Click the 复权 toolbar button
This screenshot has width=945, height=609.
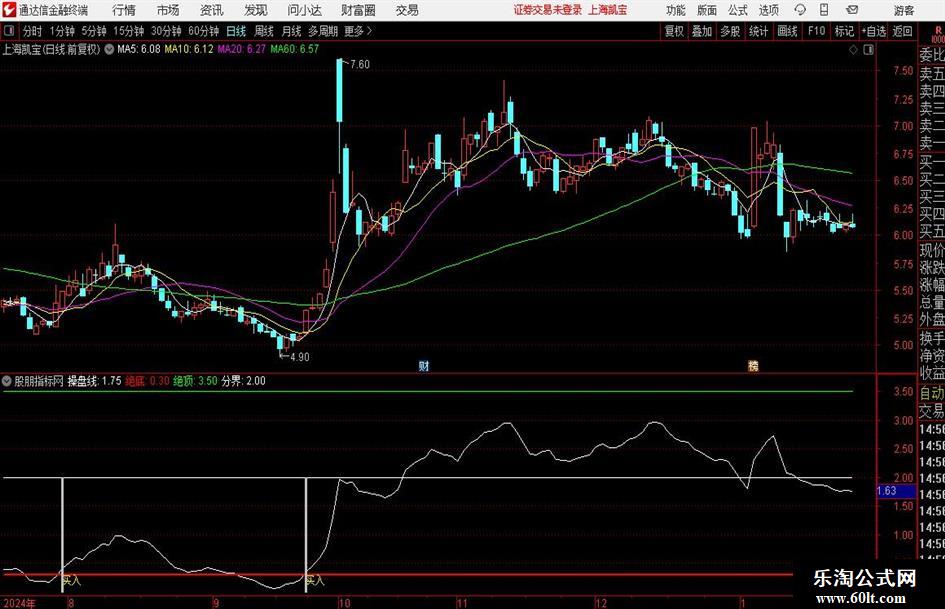coord(674,31)
